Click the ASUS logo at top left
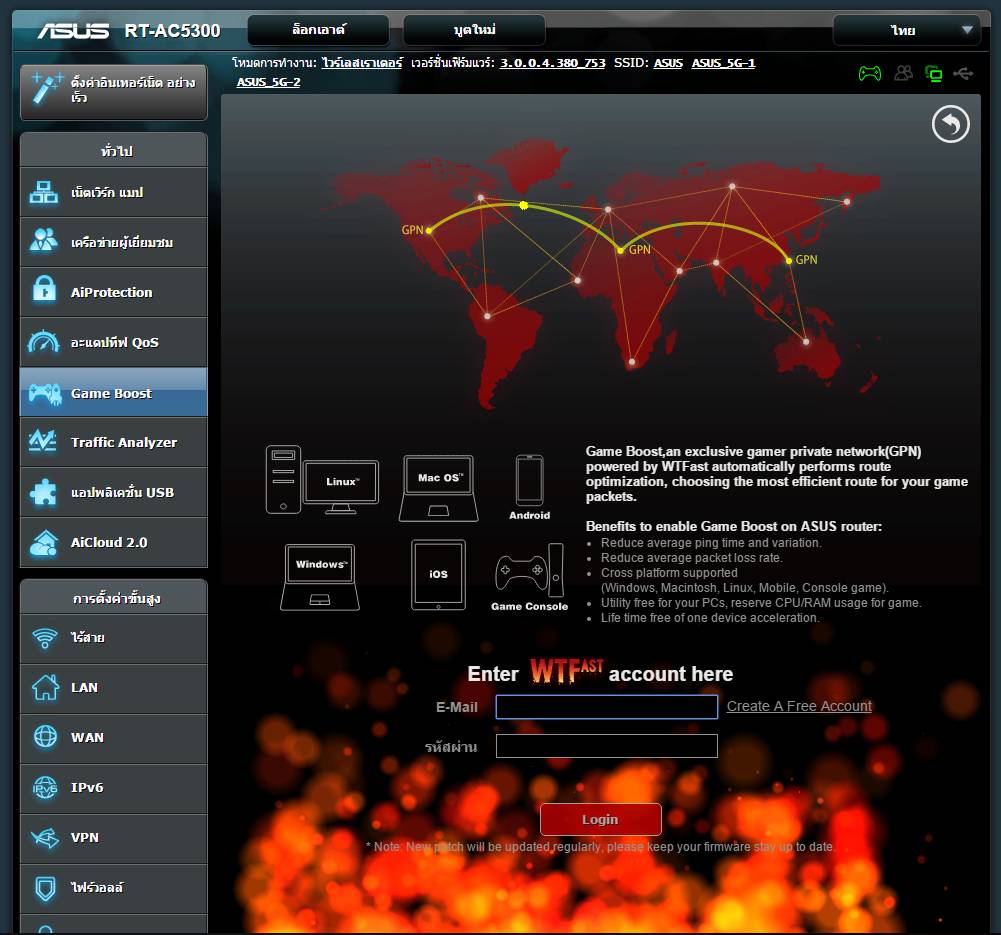 [73, 31]
